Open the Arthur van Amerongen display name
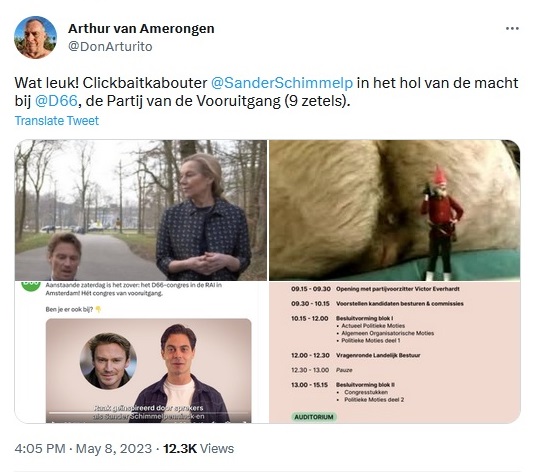535x472 pixels. click(141, 29)
